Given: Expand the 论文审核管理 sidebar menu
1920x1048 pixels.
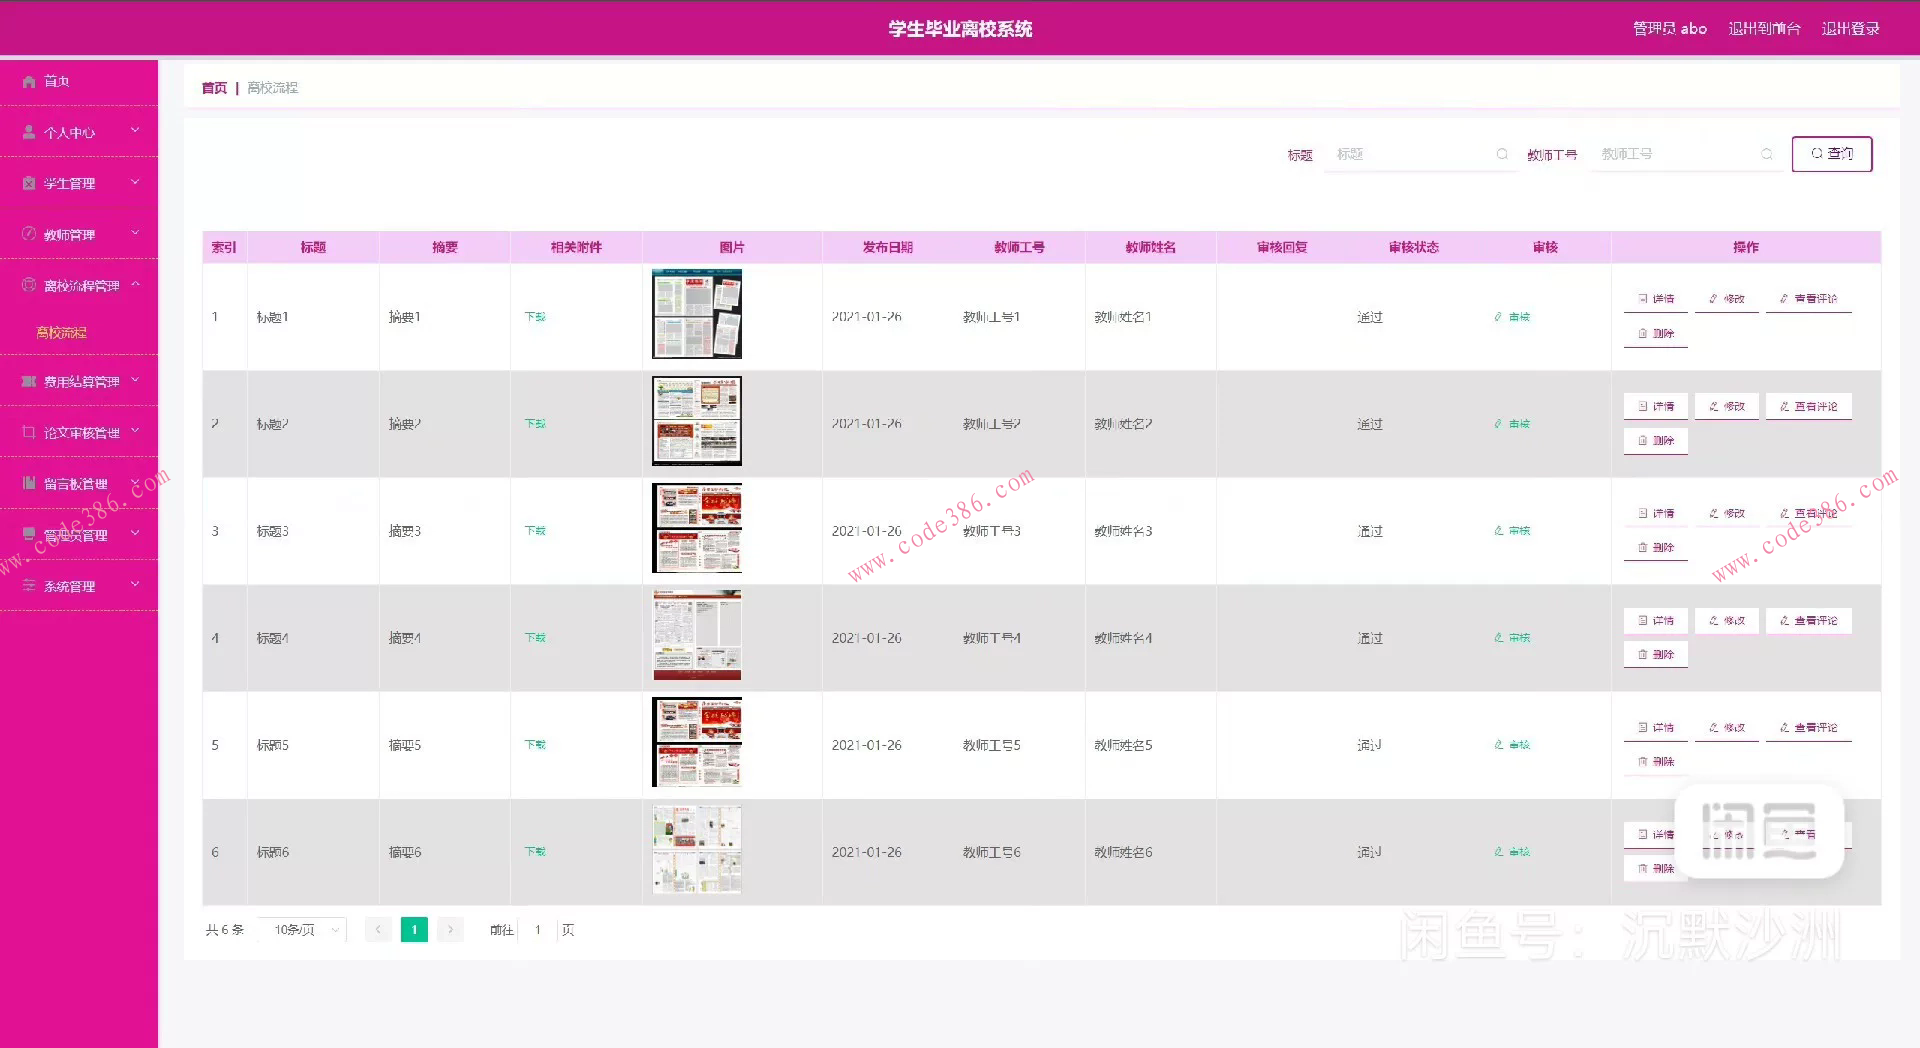Looking at the screenshot, I should click(x=79, y=432).
